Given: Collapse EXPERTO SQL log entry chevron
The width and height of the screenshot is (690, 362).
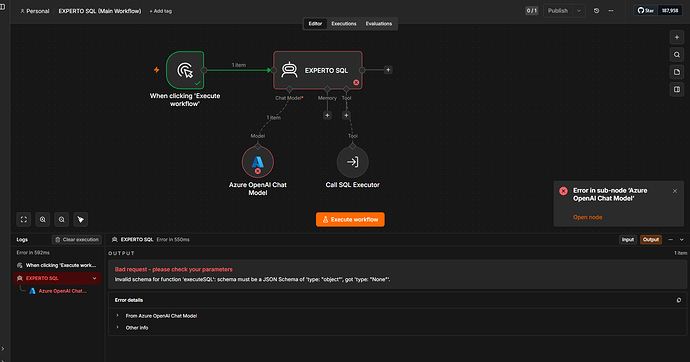Looking at the screenshot, I should click(94, 278).
